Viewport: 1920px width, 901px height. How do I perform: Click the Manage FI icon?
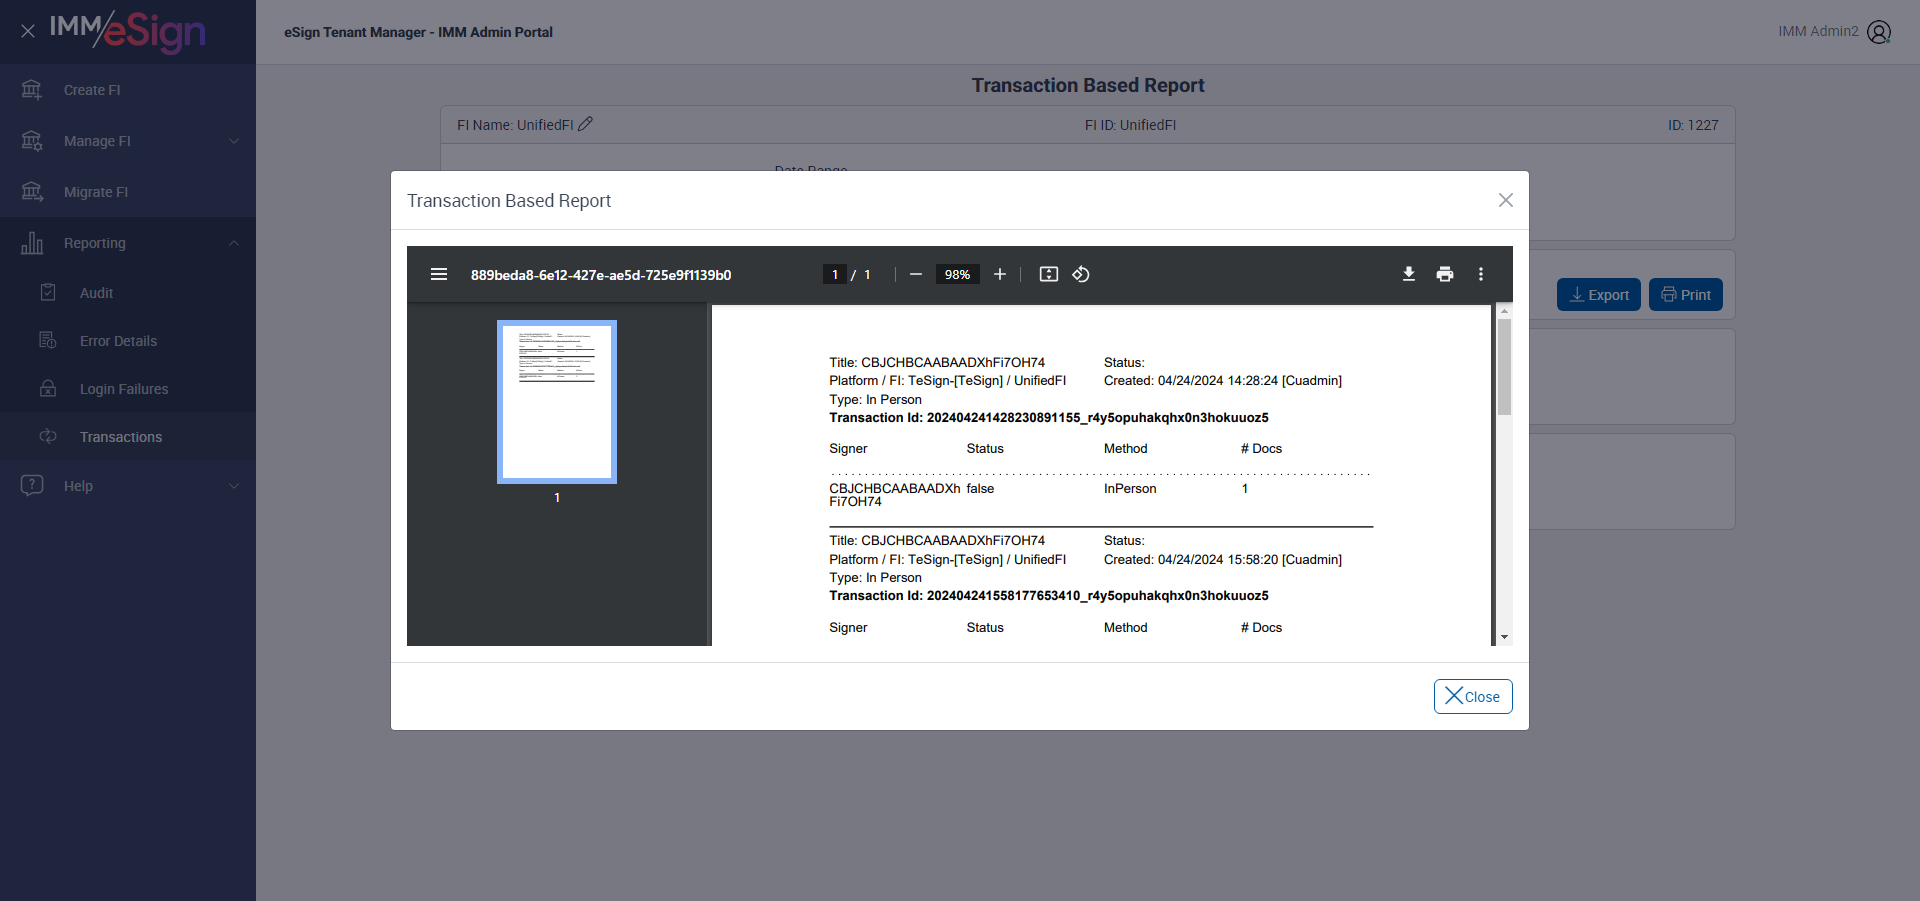click(32, 141)
